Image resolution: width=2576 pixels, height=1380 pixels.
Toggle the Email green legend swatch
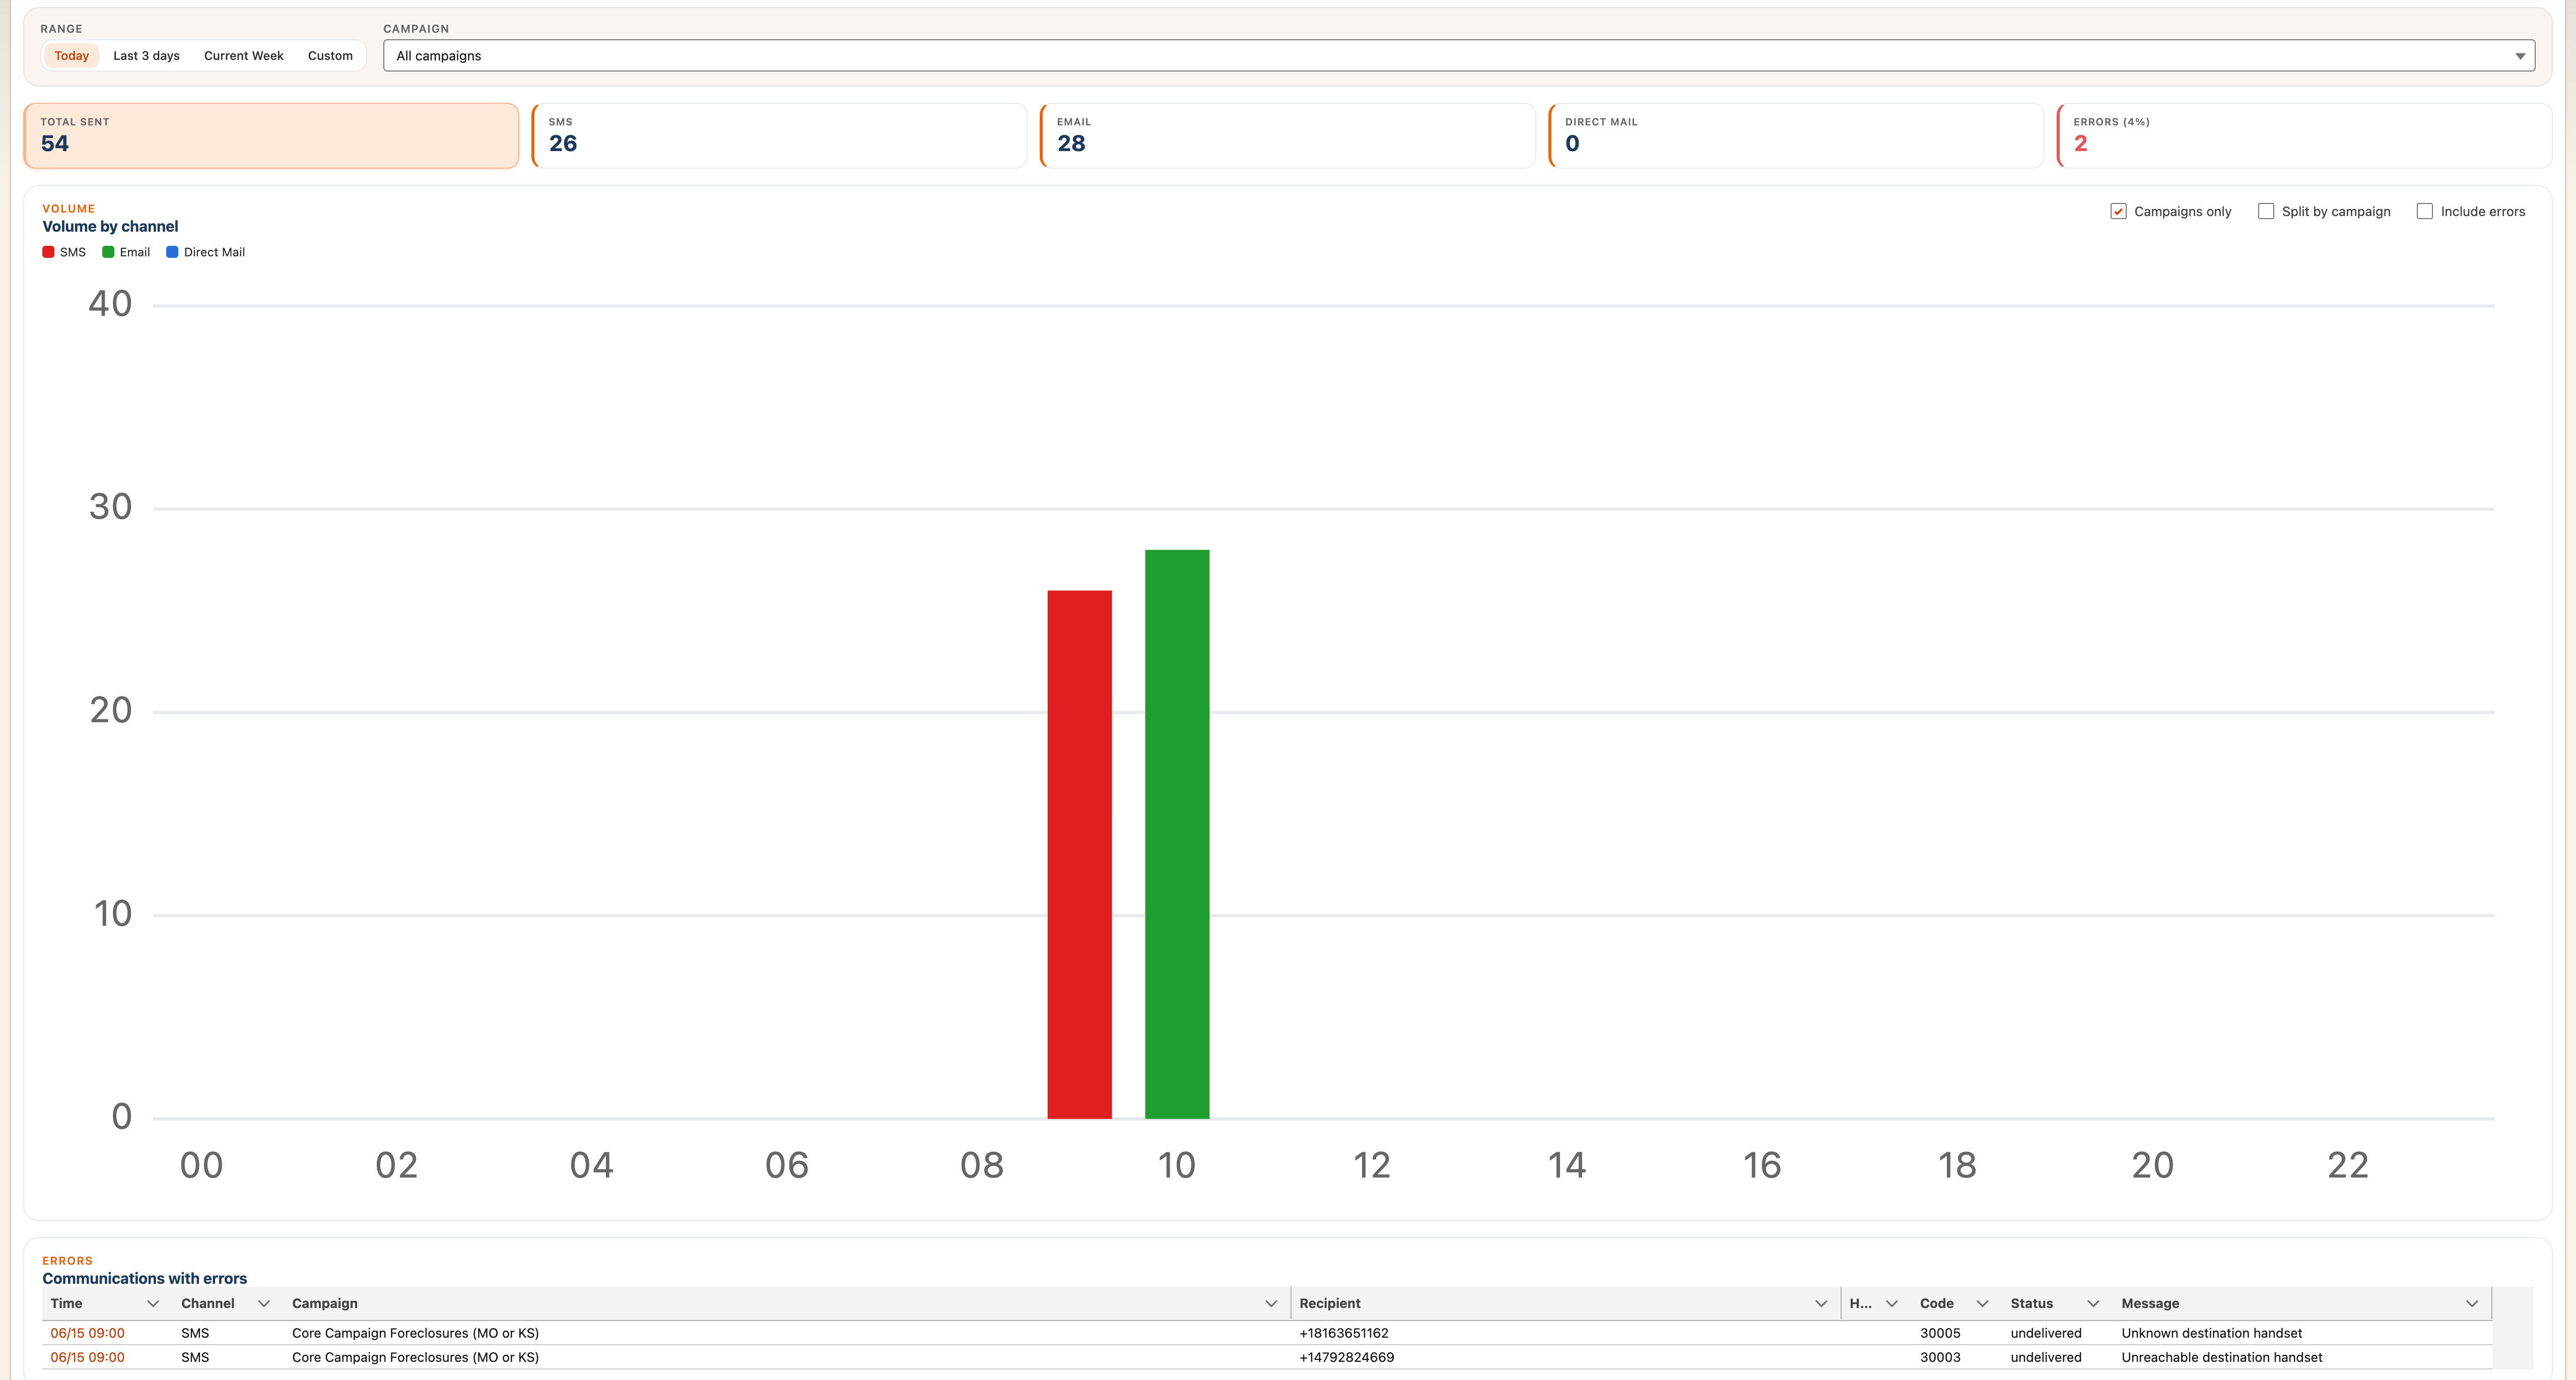(108, 252)
